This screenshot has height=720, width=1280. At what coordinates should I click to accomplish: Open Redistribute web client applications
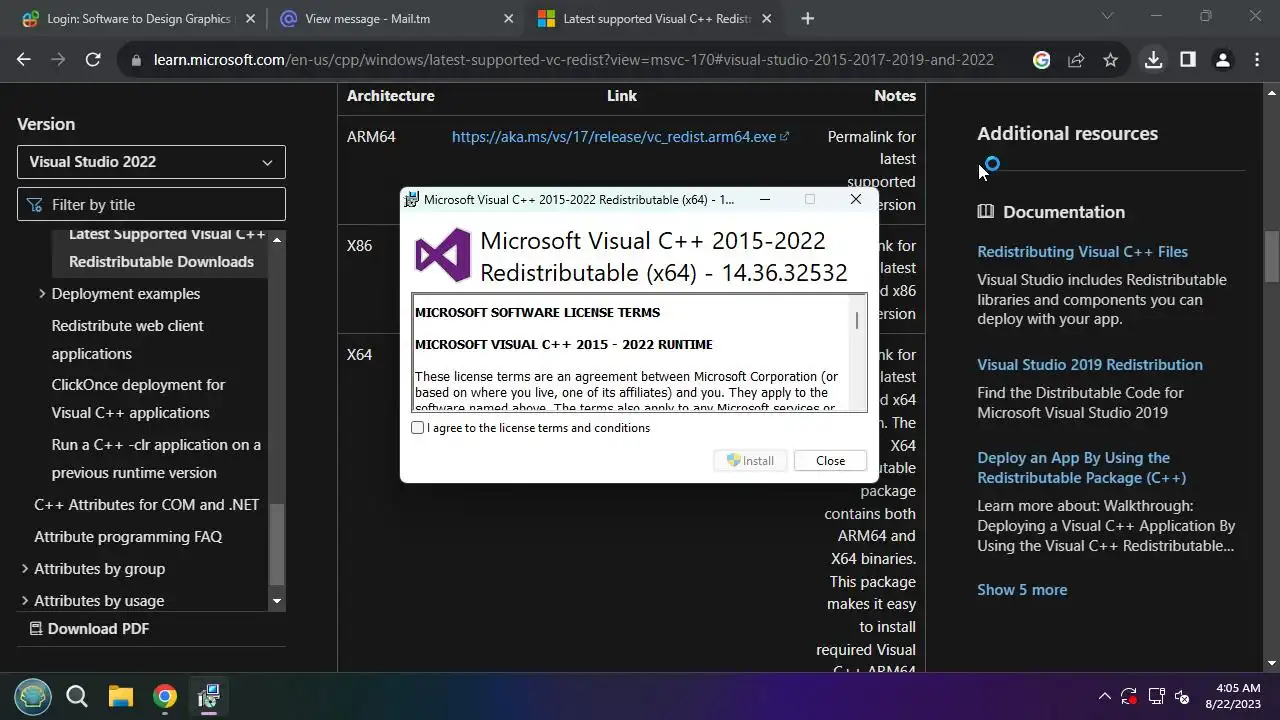[x=127, y=340]
